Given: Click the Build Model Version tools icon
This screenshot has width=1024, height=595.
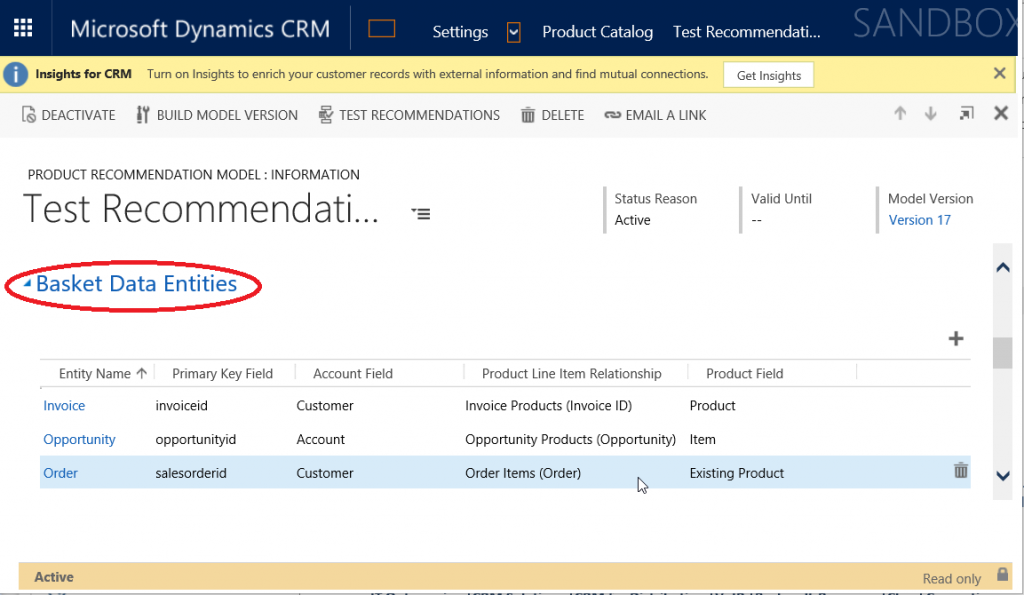Looking at the screenshot, I should 142,115.
